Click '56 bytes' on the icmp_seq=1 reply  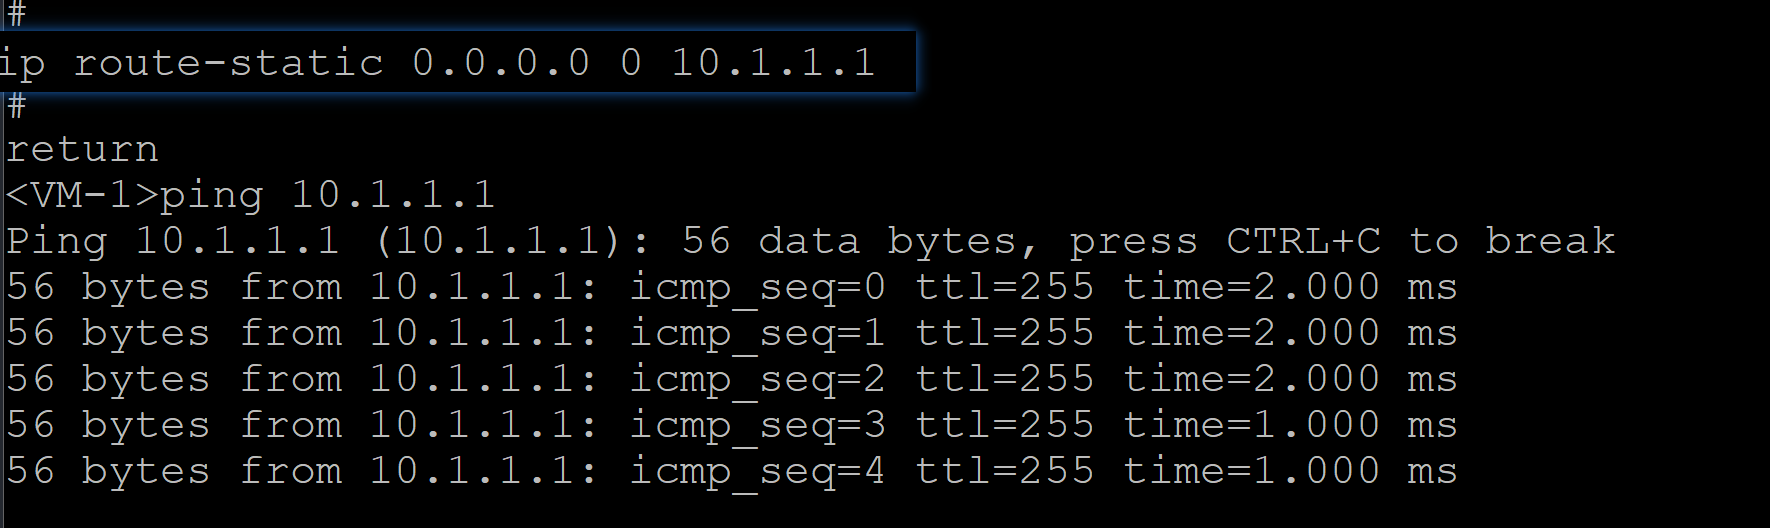[108, 334]
